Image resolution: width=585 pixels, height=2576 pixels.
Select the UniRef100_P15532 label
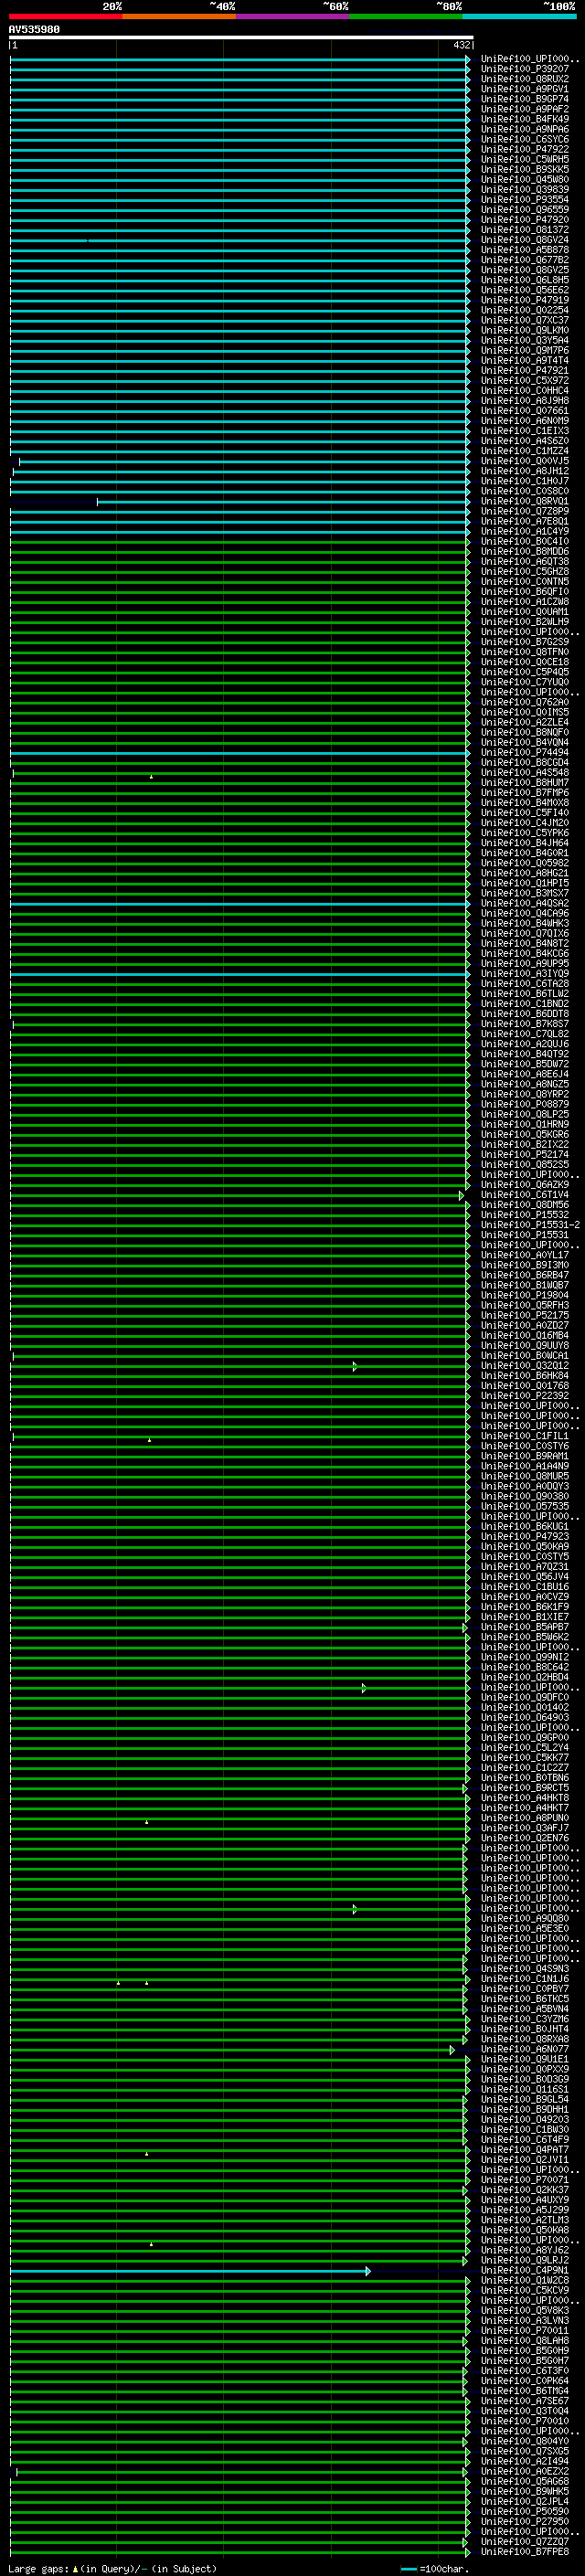[525, 1215]
